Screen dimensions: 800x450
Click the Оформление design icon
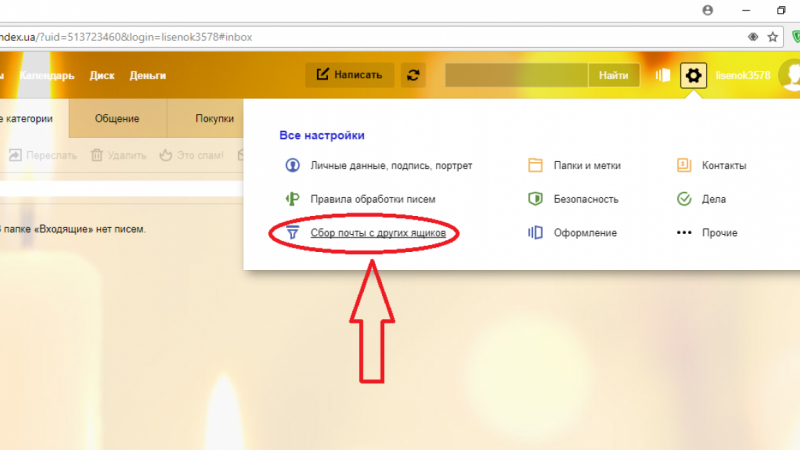[x=535, y=233]
